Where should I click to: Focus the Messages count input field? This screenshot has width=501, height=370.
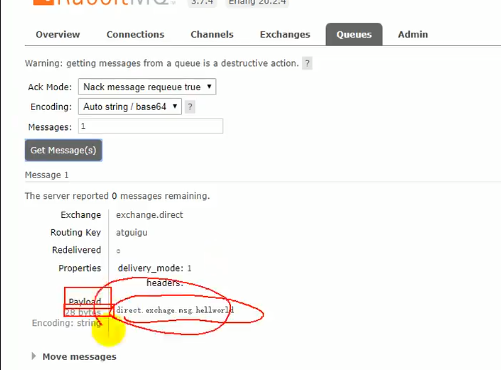tap(150, 126)
